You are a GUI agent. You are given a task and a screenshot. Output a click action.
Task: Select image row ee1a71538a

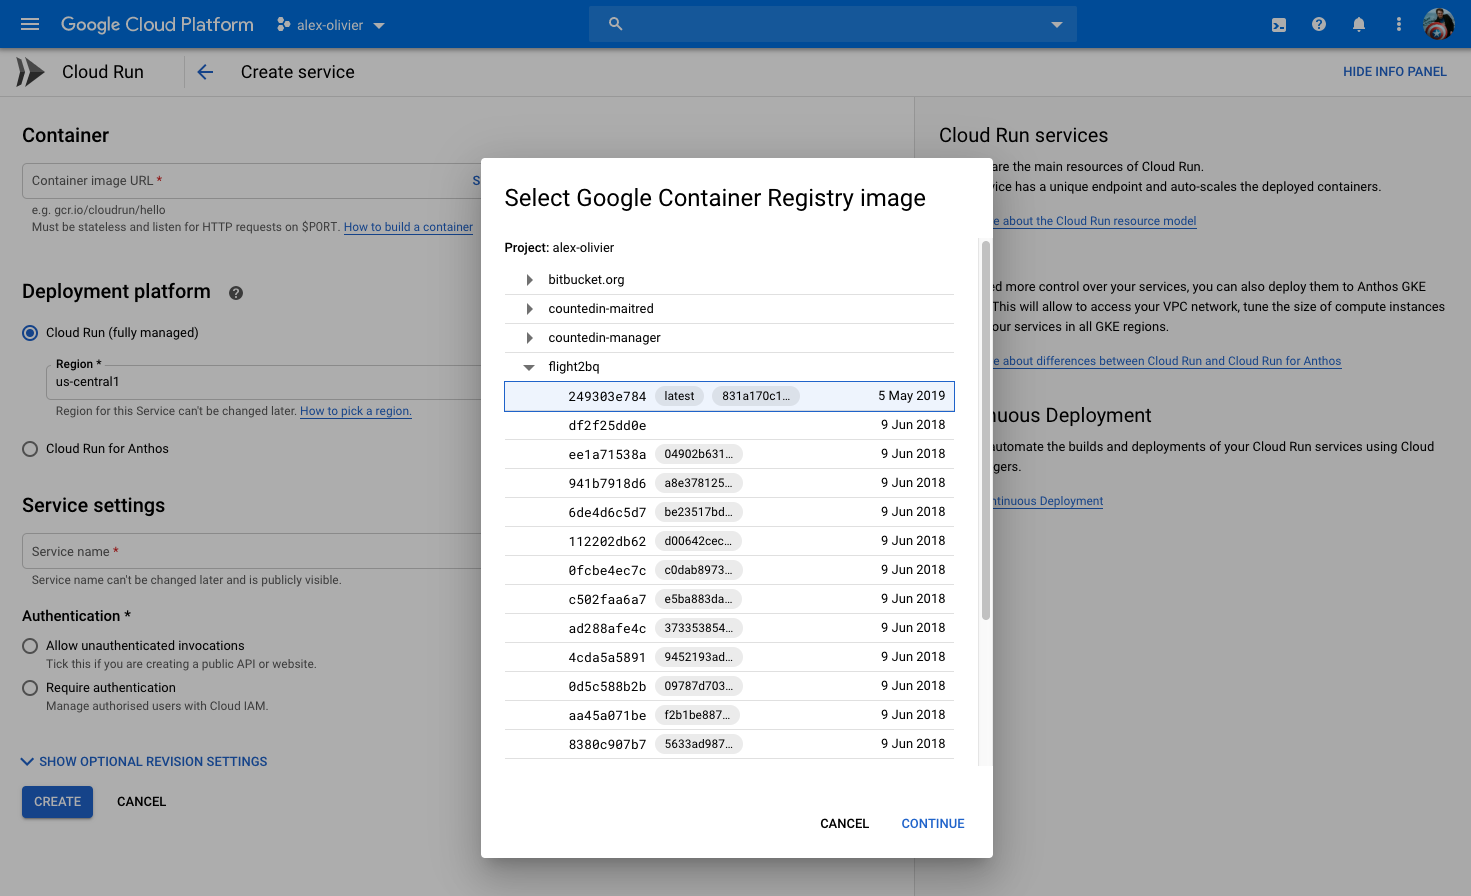click(x=729, y=454)
